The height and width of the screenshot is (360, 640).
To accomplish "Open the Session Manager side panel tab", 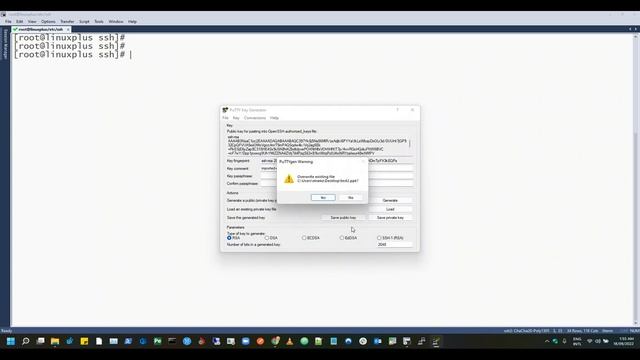I will coord(5,44).
